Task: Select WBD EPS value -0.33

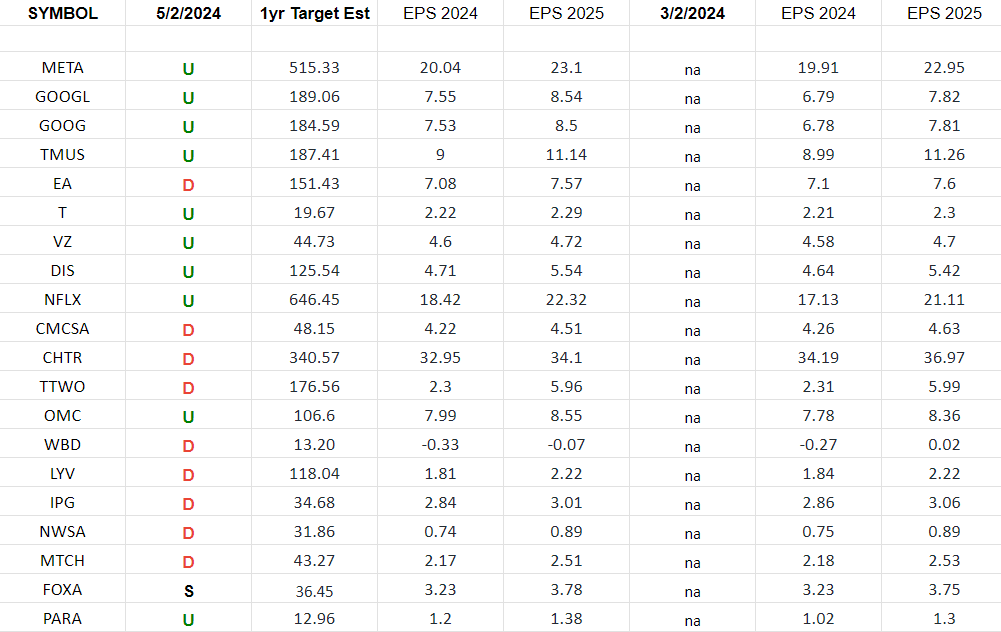Action: (440, 445)
